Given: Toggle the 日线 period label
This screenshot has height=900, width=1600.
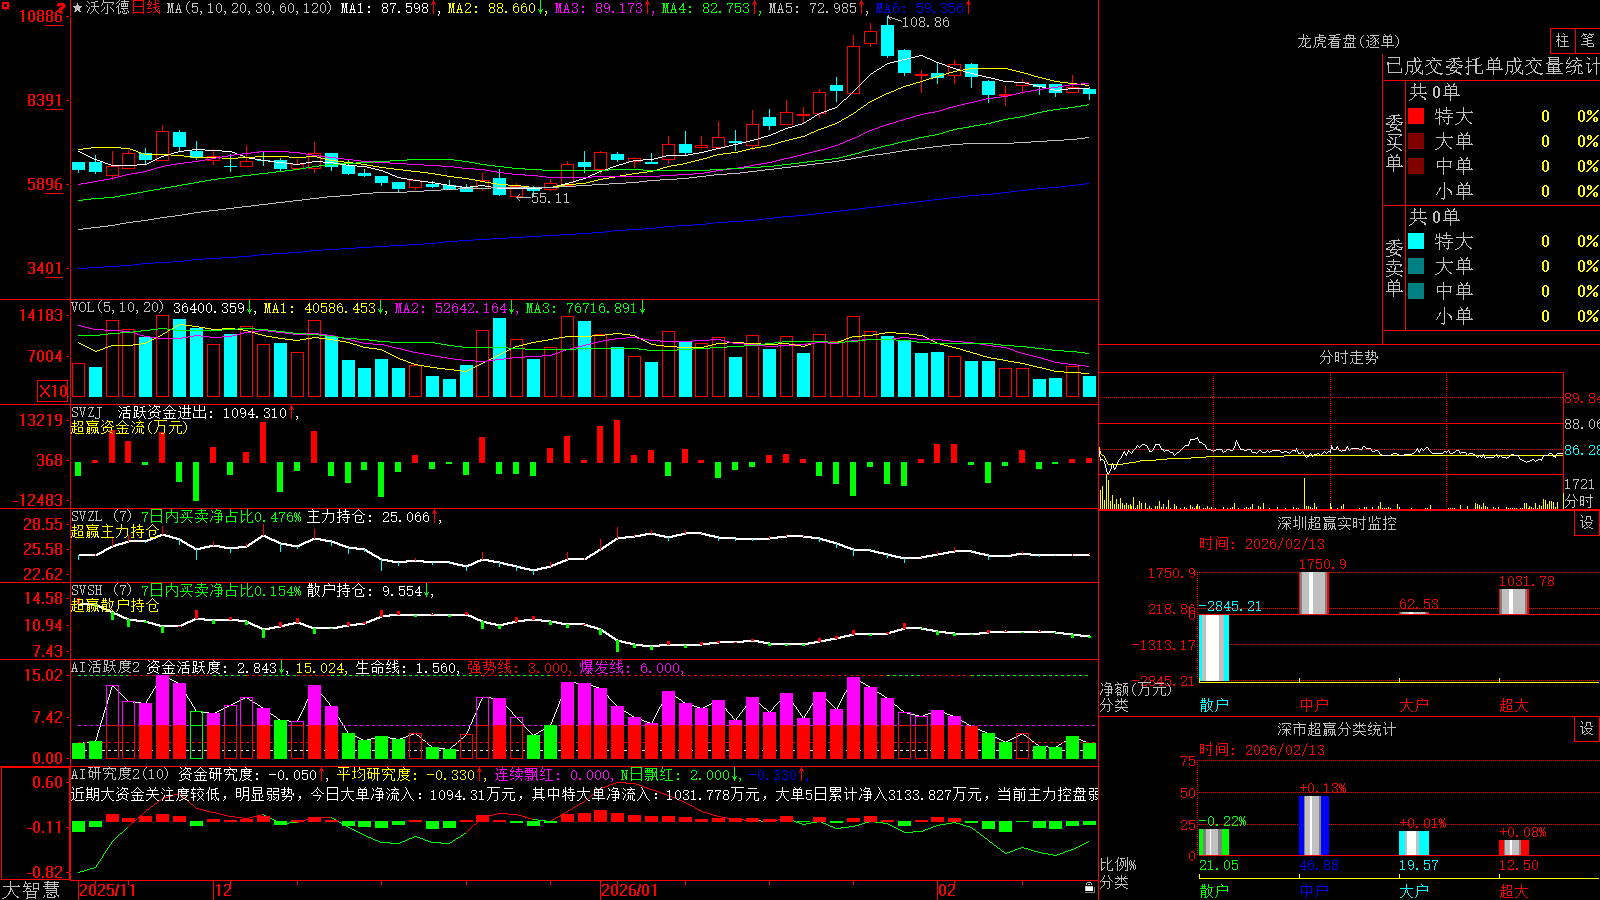Looking at the screenshot, I should point(146,8).
